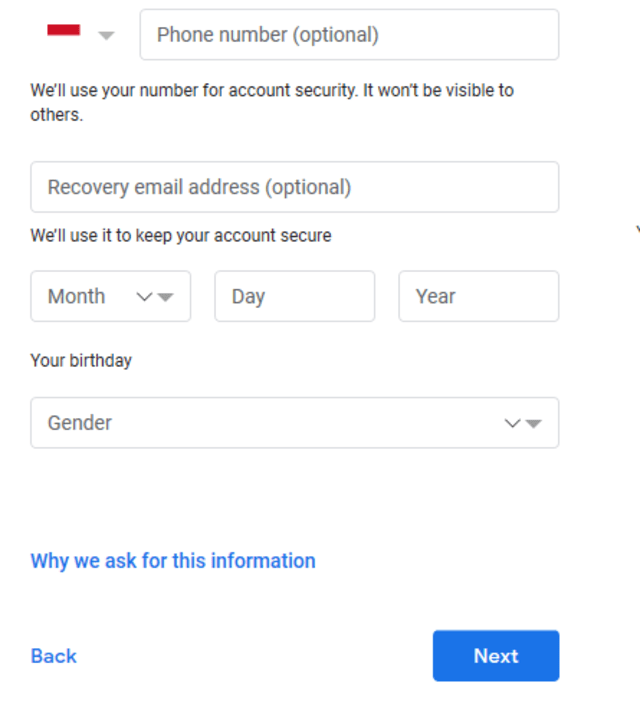Open the Month dropdown
Viewport: 640px width, 715px height.
pos(110,296)
